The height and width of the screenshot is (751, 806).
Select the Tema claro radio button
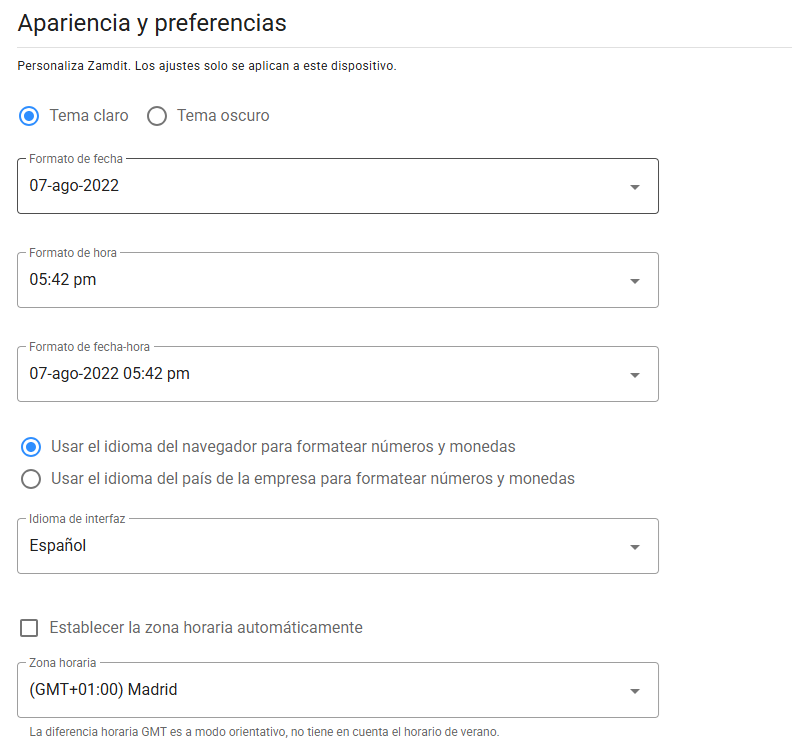[30, 116]
